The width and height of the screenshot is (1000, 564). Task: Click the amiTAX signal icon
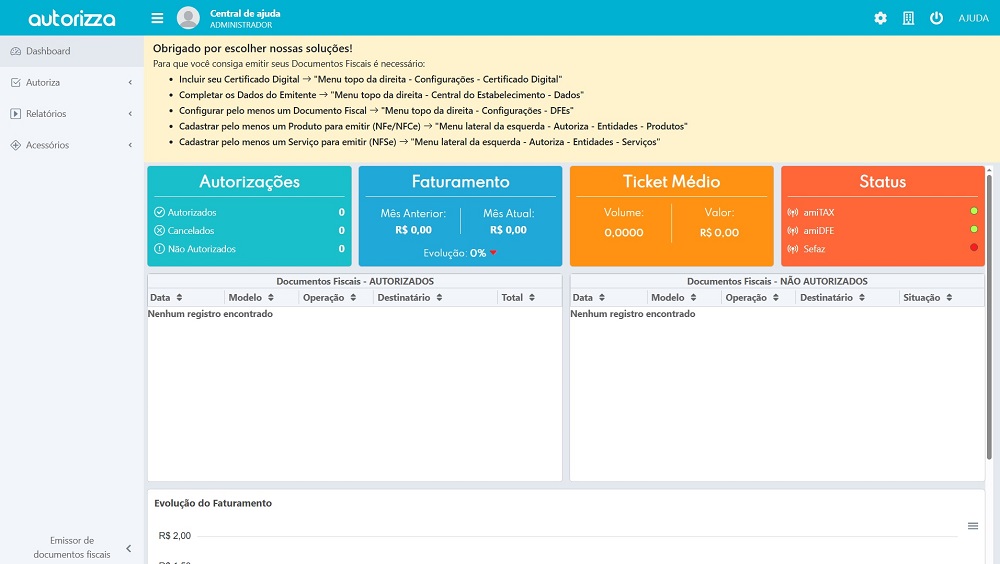[x=793, y=213]
